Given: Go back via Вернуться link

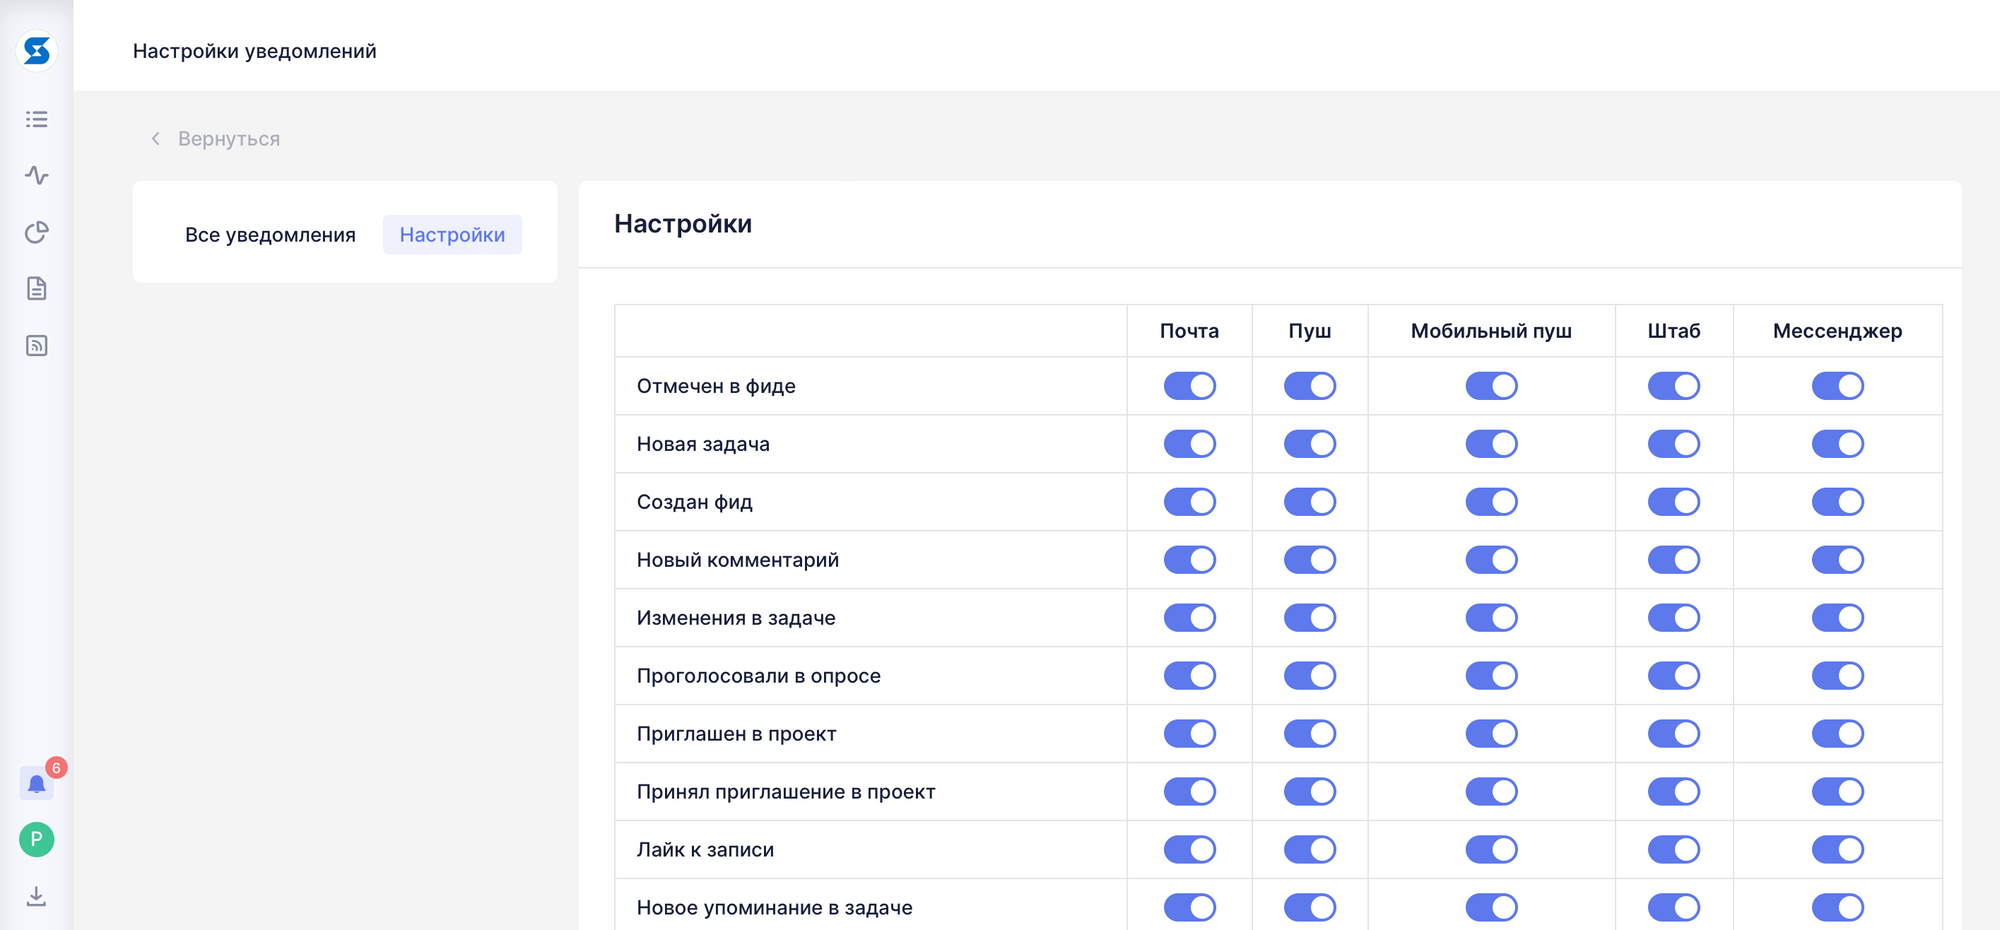Looking at the screenshot, I should pos(229,139).
